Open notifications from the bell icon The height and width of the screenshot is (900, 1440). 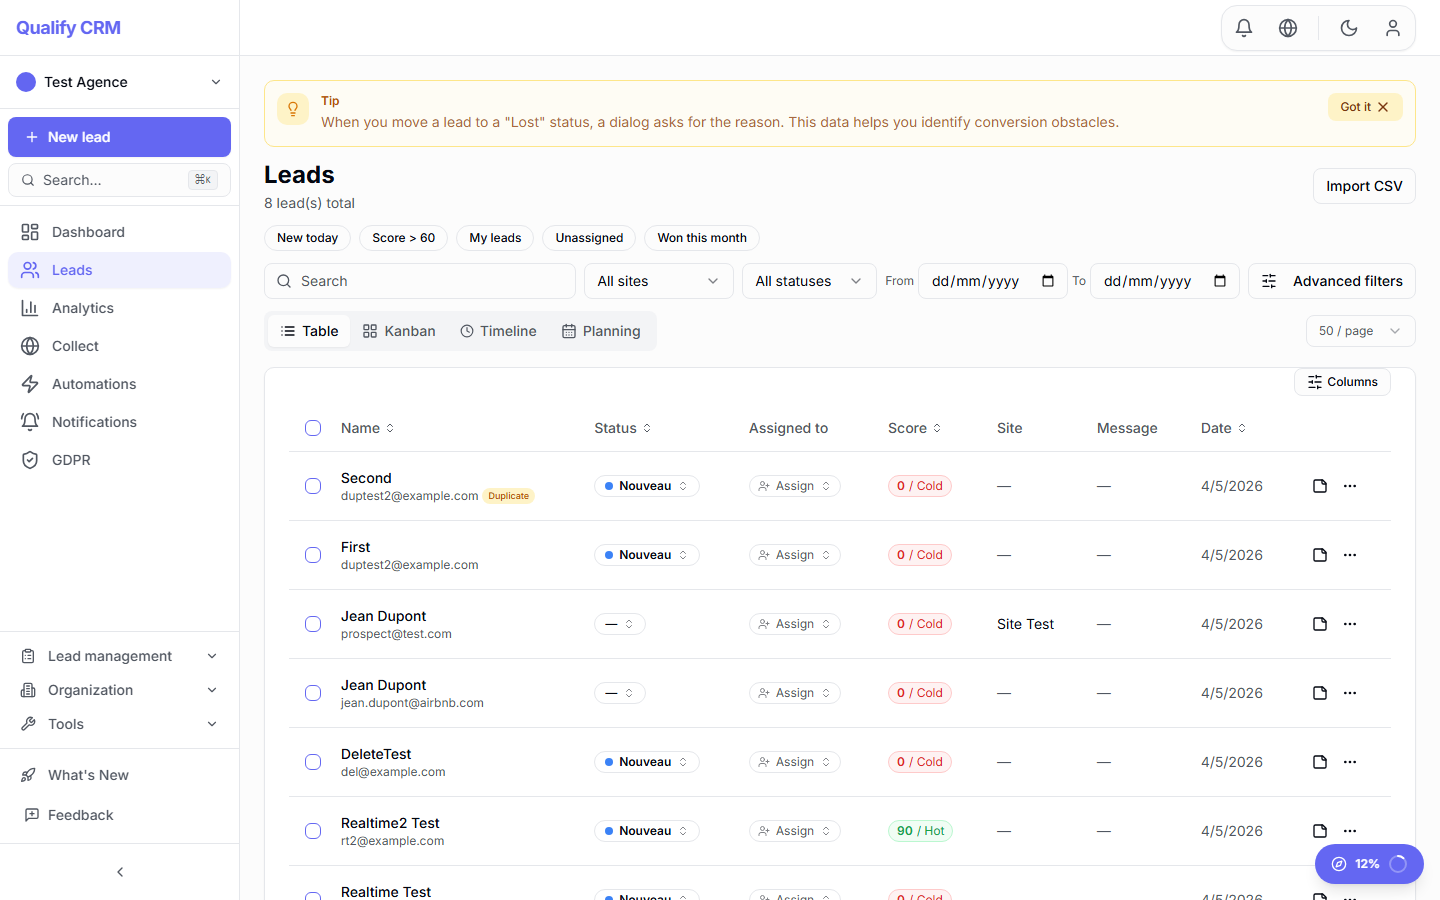(1243, 27)
